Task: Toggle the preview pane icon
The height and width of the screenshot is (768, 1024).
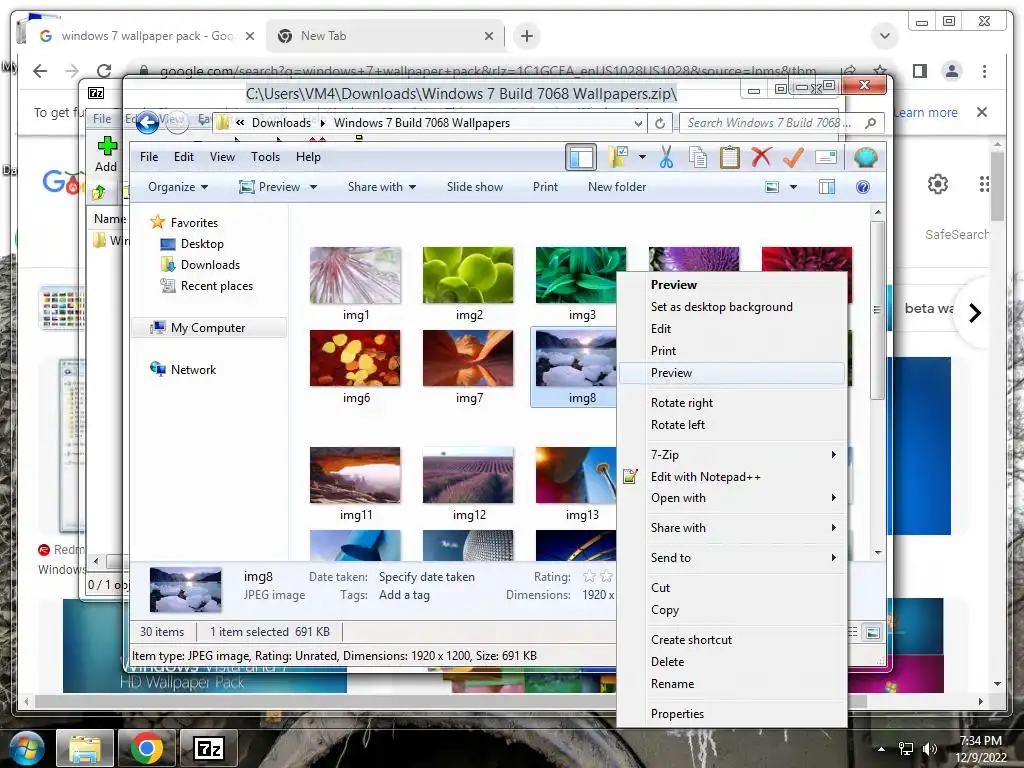Action: (x=827, y=187)
